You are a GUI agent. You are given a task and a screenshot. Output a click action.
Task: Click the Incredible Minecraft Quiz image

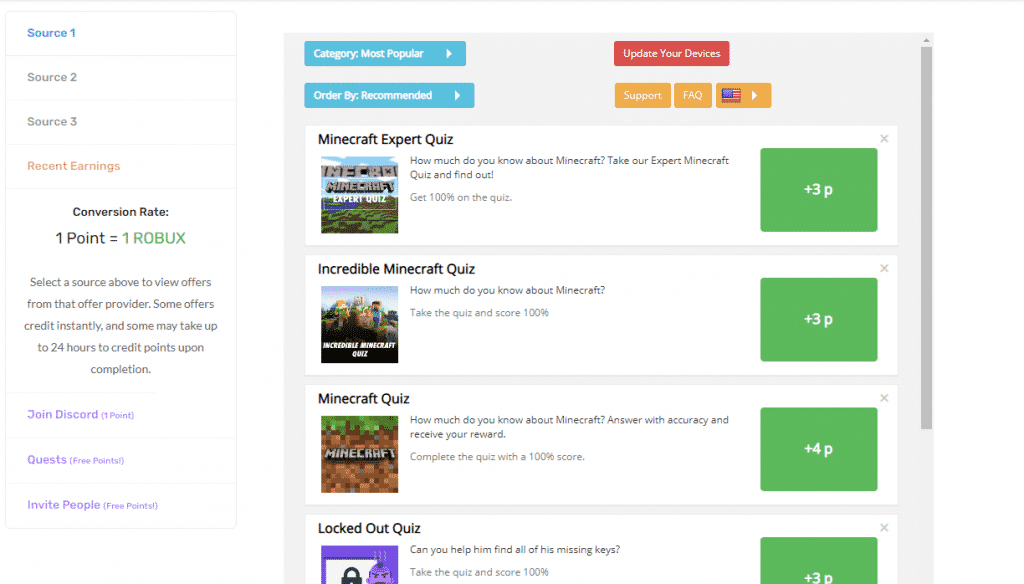(x=359, y=324)
